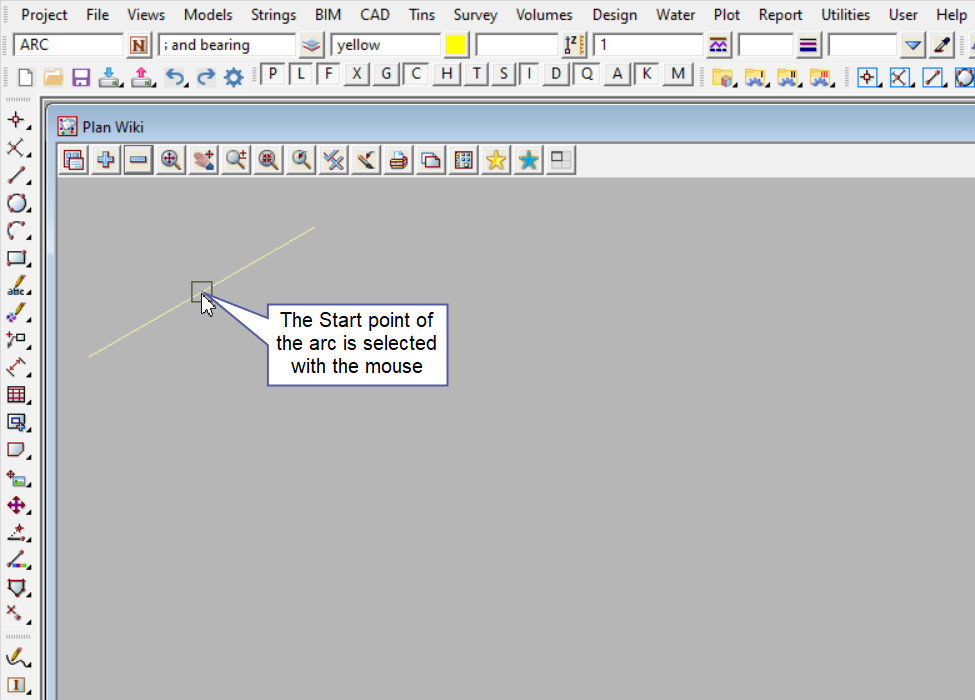Toggle the I snap button

coord(530,74)
